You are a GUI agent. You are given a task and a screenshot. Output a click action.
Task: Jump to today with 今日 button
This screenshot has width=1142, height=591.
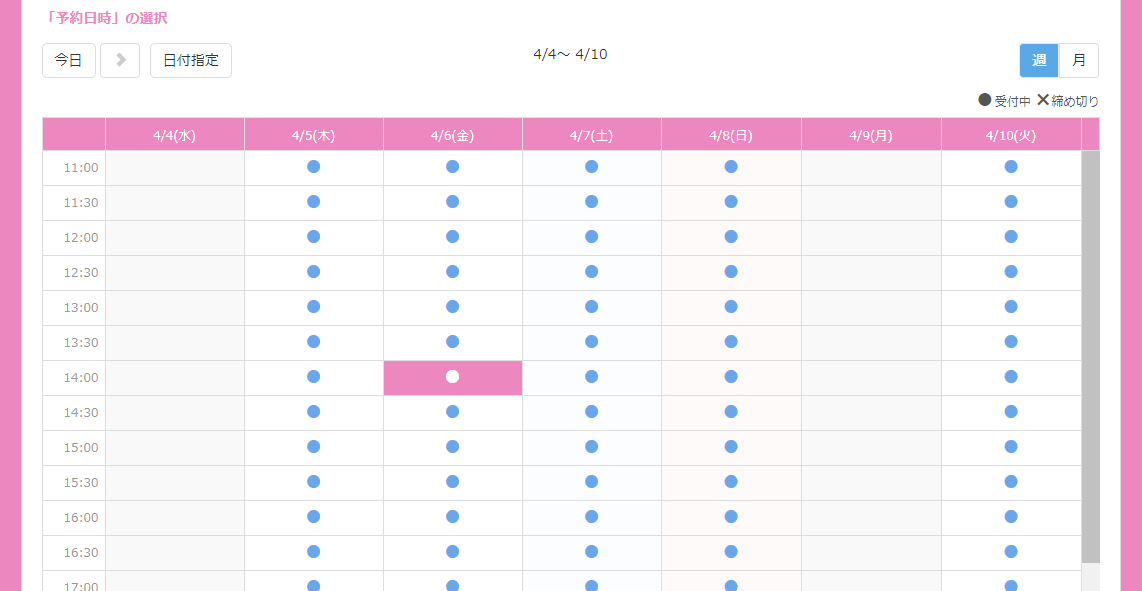(x=68, y=60)
